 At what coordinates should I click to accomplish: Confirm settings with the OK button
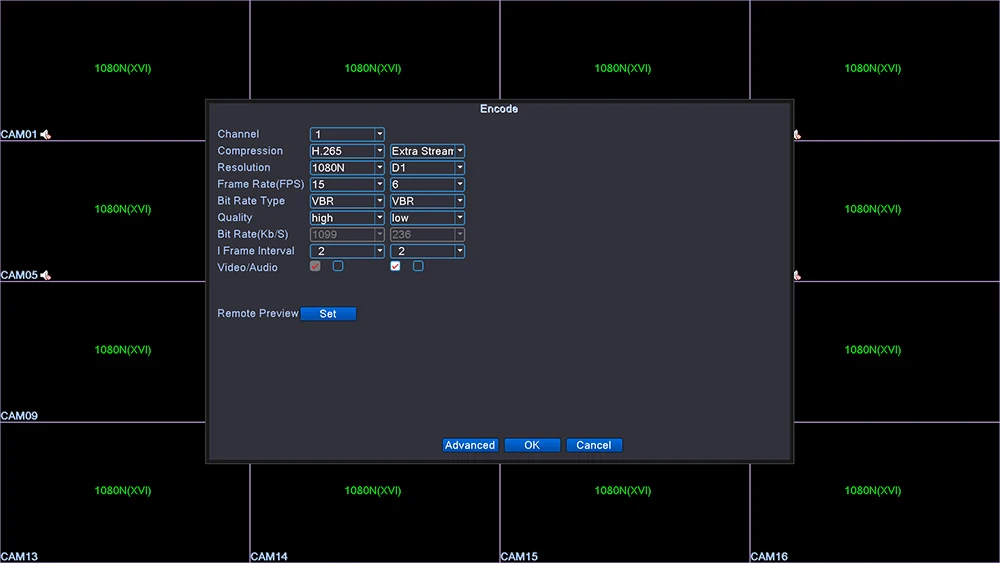(532, 445)
